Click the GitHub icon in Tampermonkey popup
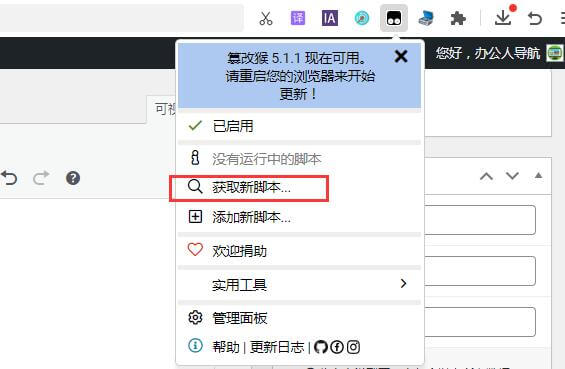565x369 pixels. (320, 347)
